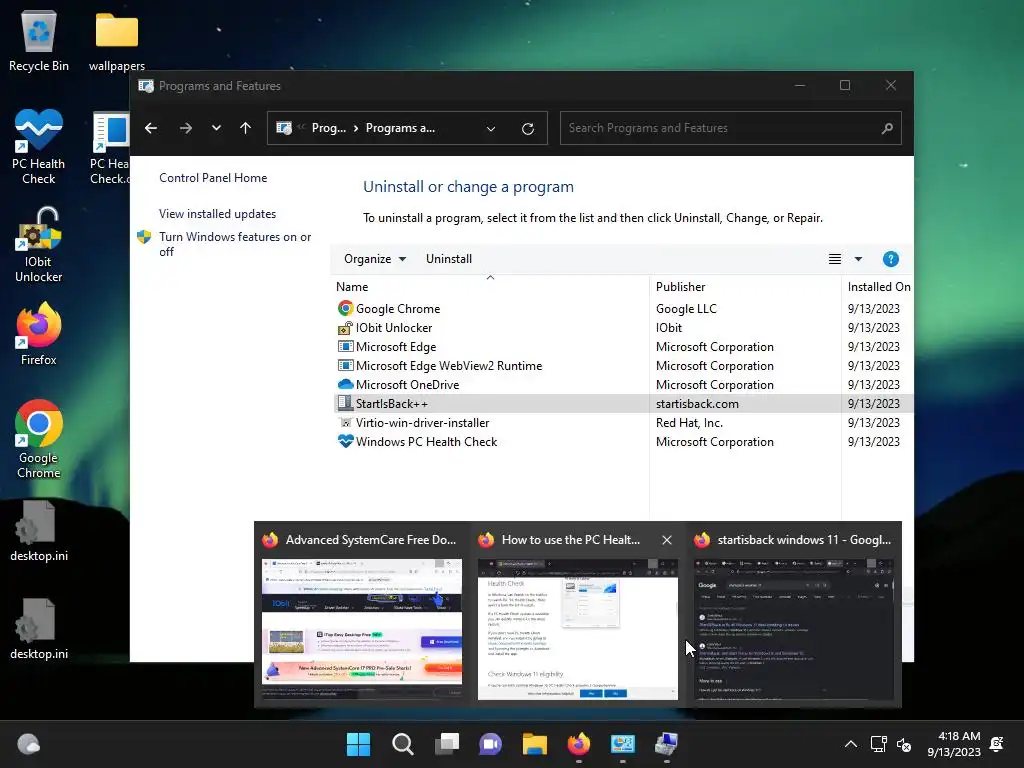Select the Google Chrome desktop shortcut
Screen dimensions: 1024x768
point(39,439)
